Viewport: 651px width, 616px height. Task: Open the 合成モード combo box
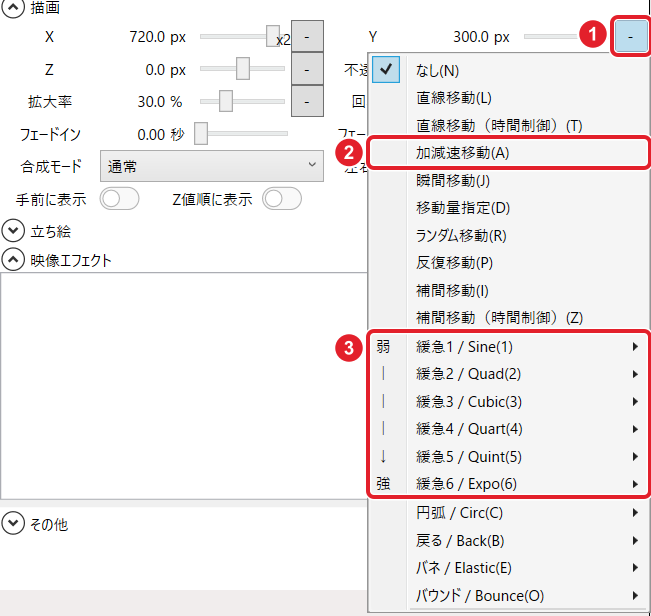pyautogui.click(x=212, y=166)
